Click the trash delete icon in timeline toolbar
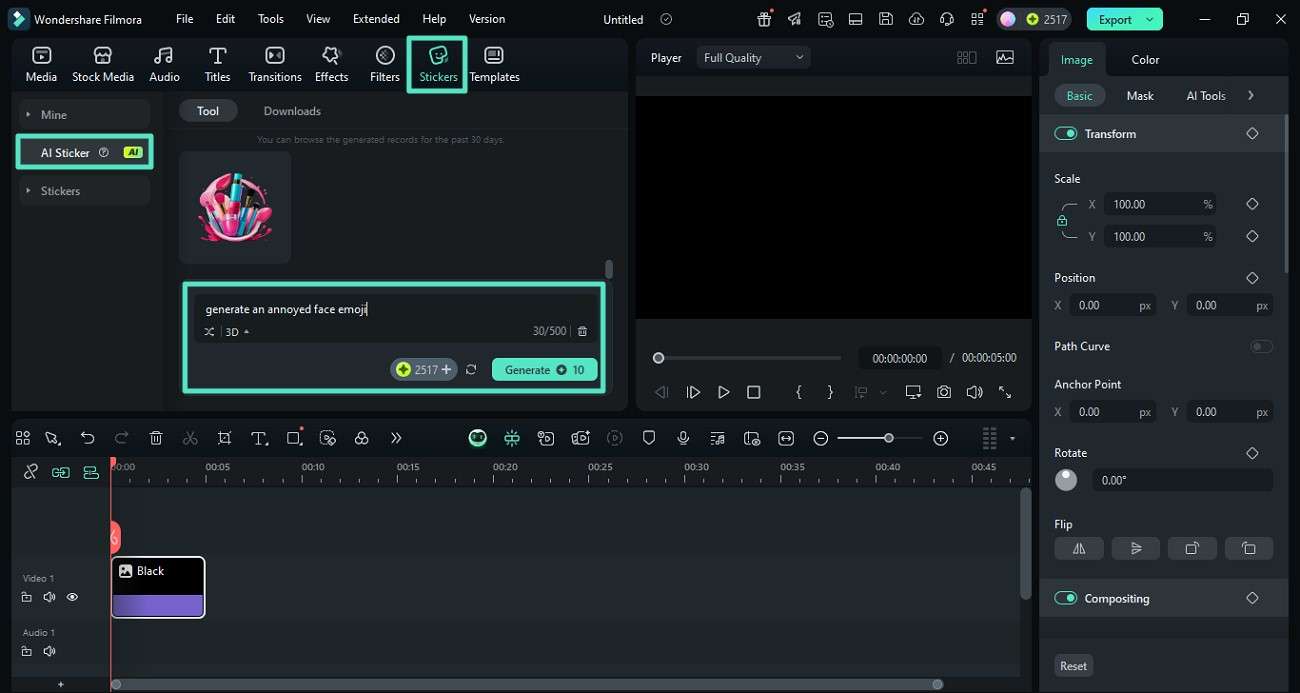 [156, 438]
